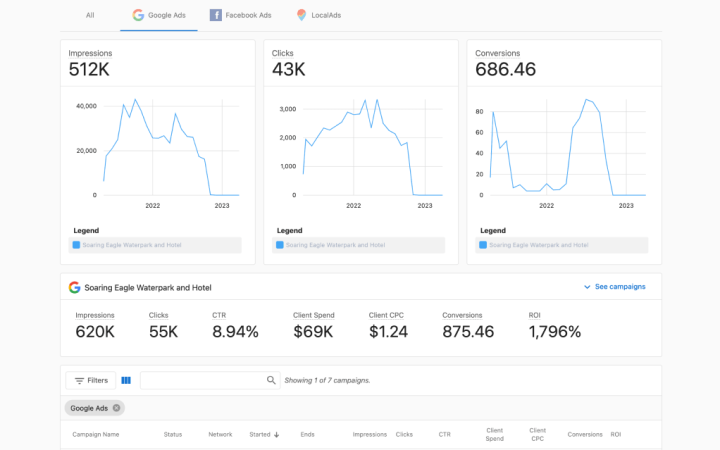
Task: Select the Google Ads tab
Action: coord(159,15)
